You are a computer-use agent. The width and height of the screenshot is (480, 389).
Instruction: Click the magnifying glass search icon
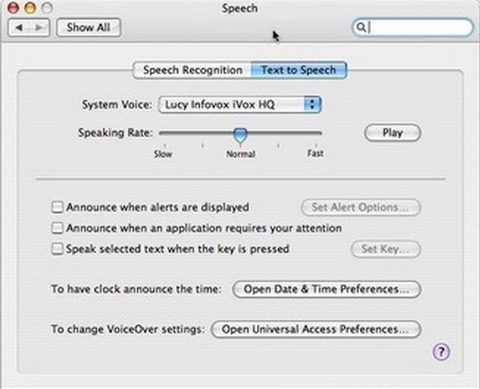[361, 27]
